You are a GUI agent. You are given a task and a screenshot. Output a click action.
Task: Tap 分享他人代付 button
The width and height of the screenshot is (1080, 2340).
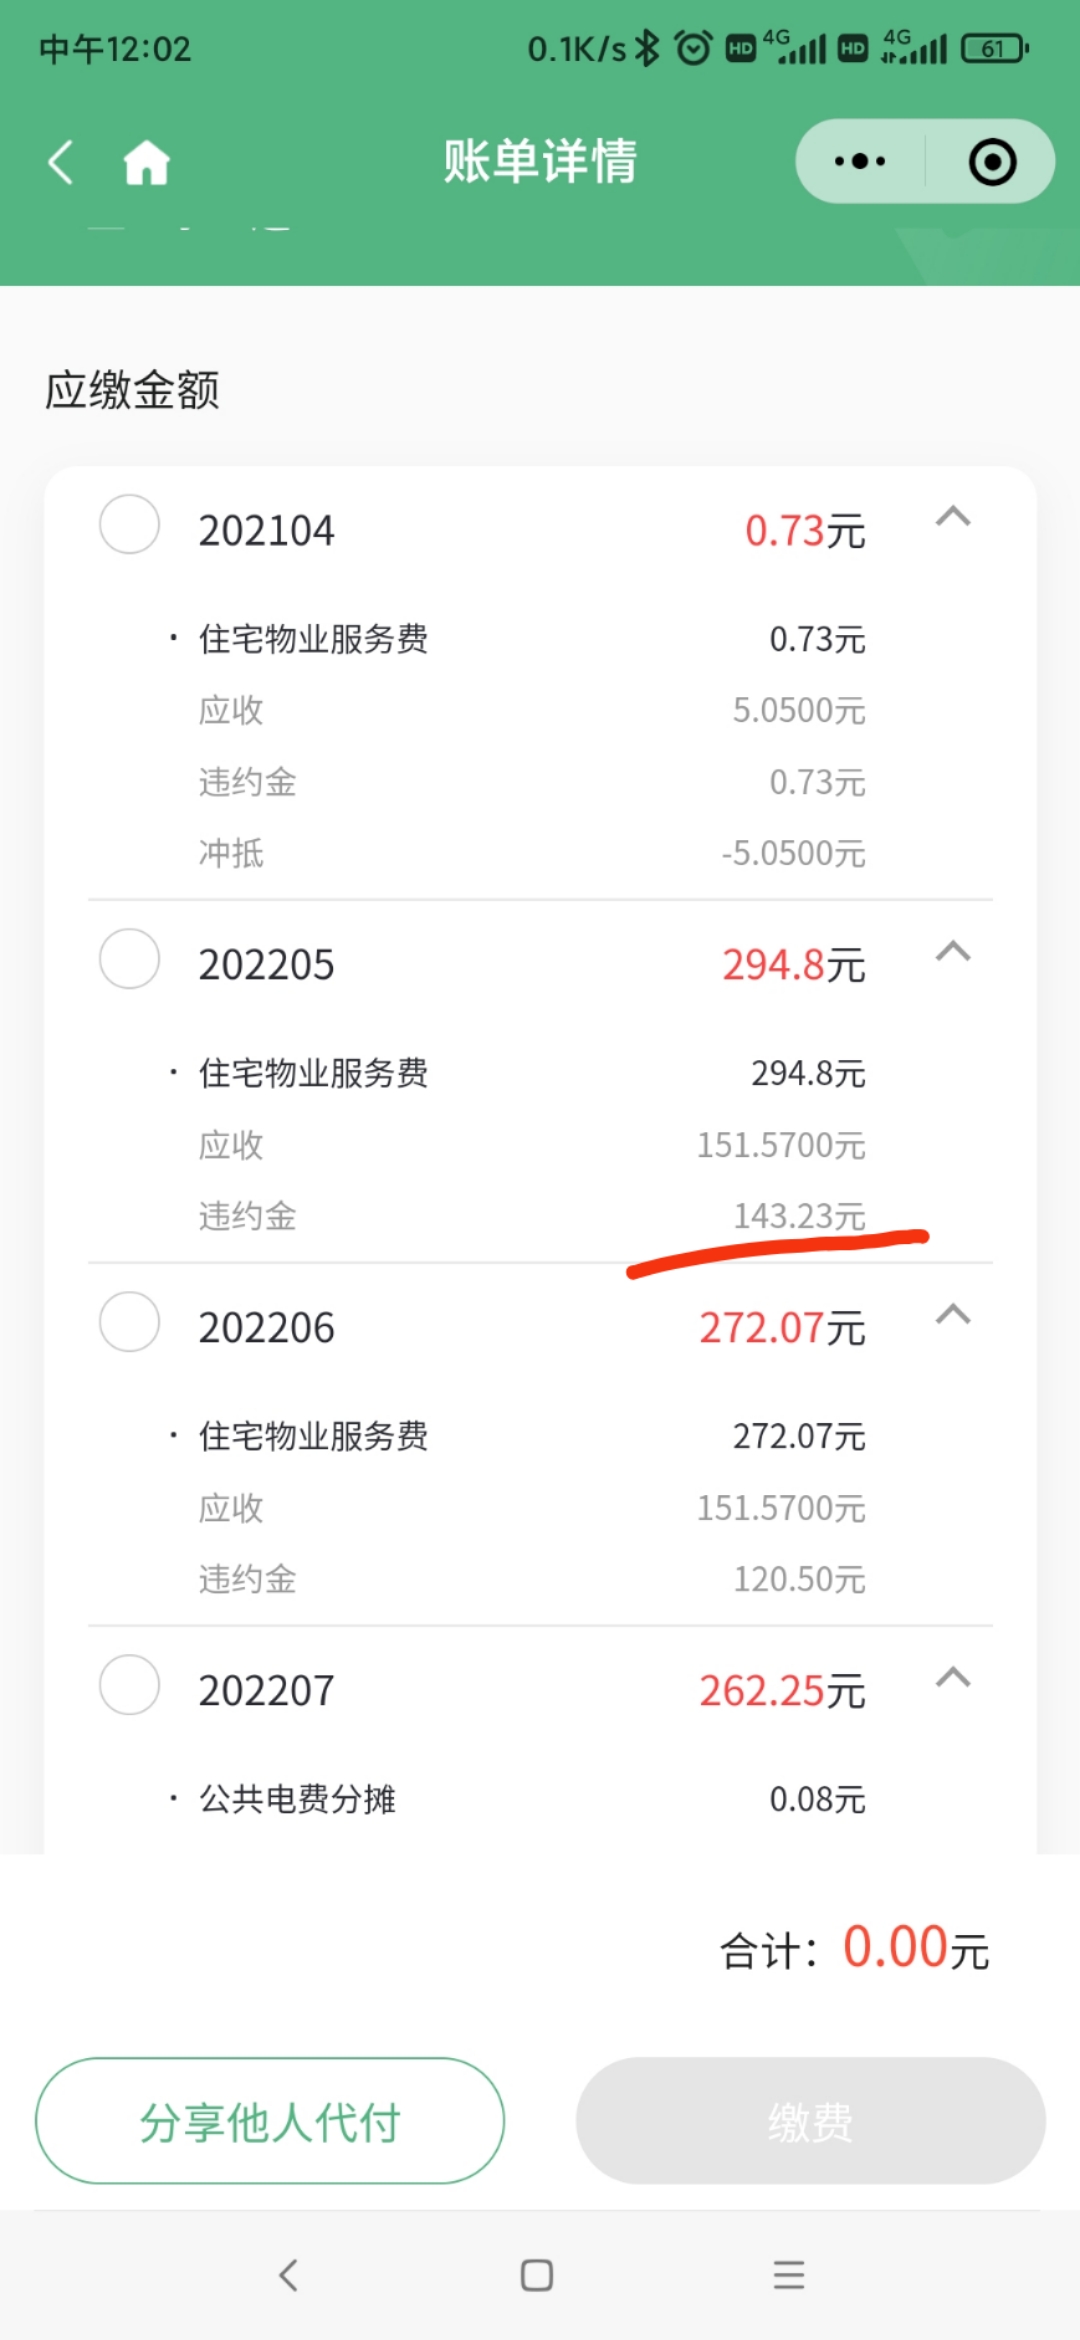270,2121
